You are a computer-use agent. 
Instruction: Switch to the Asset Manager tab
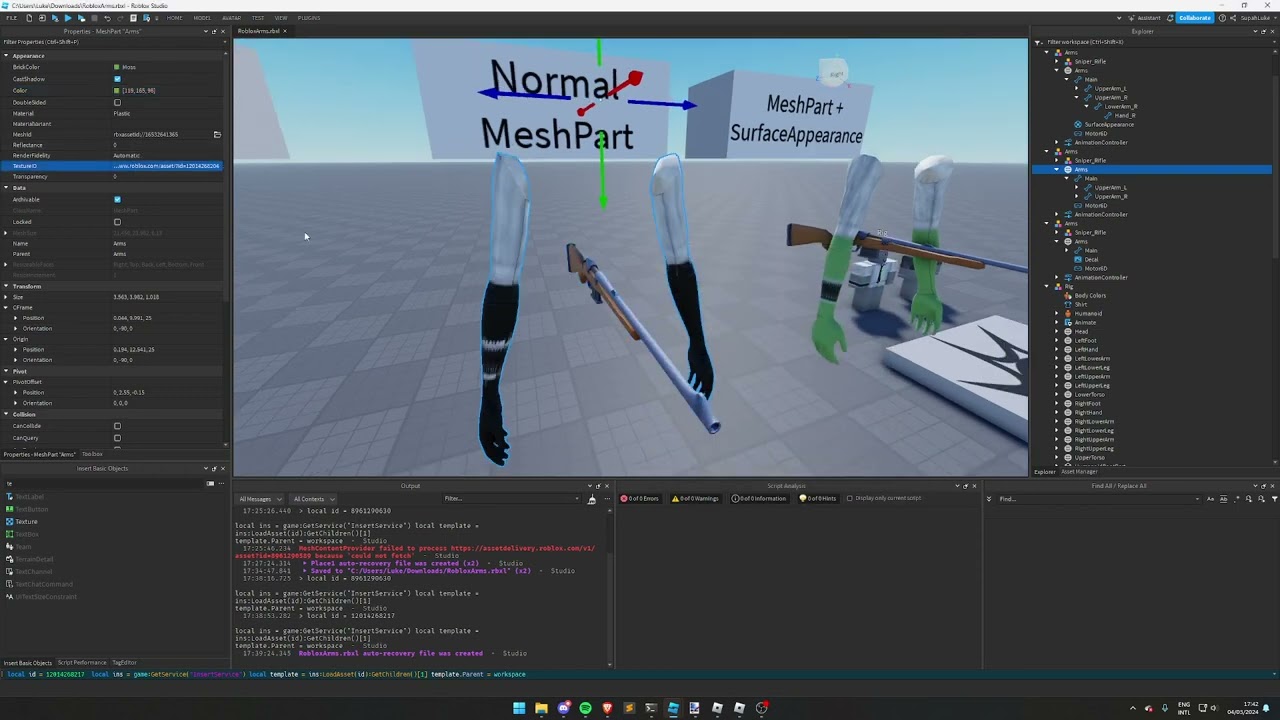click(1078, 472)
